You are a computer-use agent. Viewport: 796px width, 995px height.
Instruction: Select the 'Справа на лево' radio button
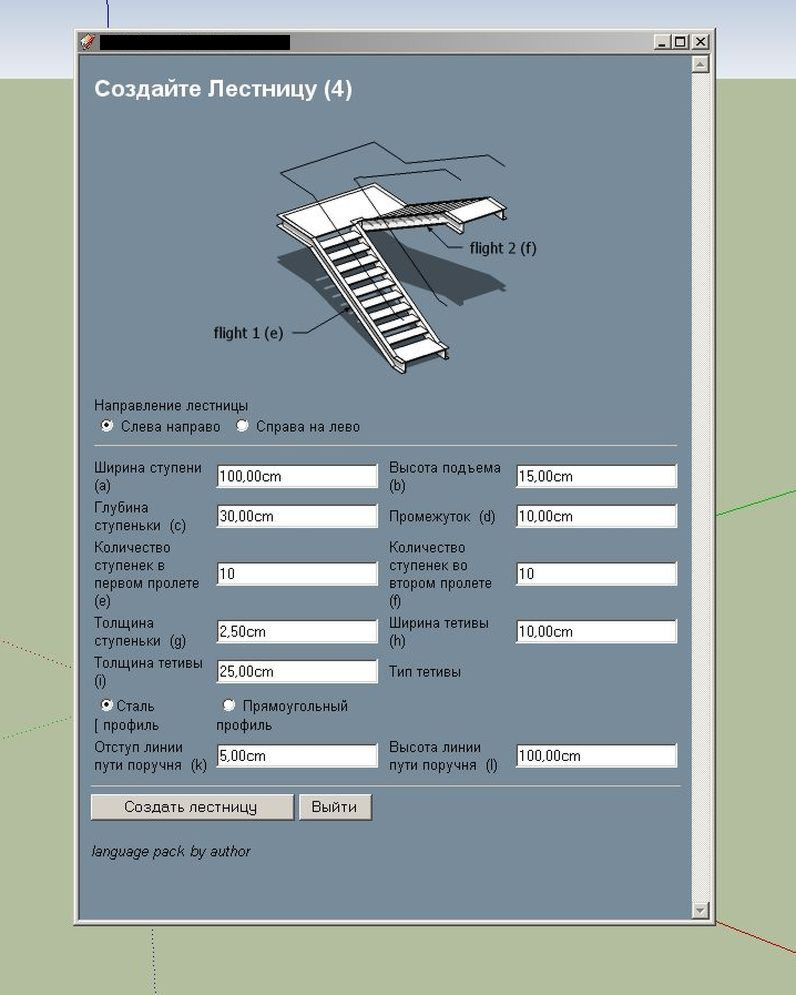(x=242, y=425)
